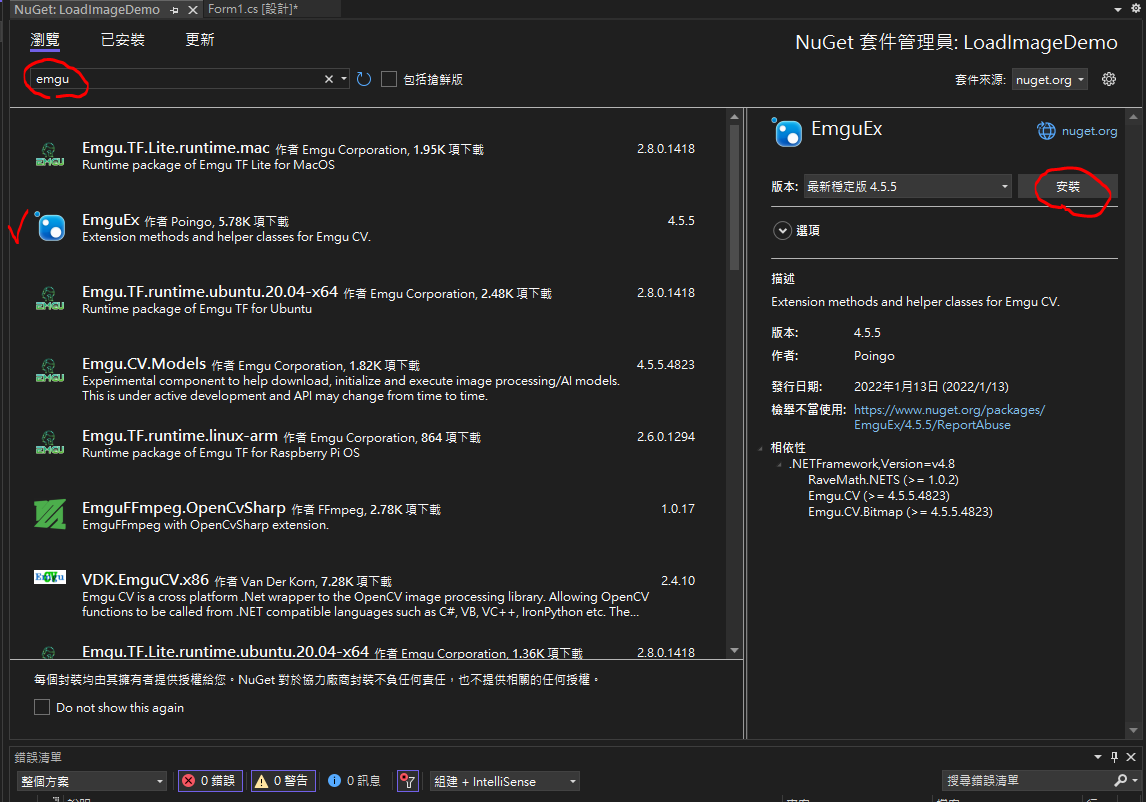Open the search history dropdown arrow
1146x802 pixels.
(x=344, y=79)
